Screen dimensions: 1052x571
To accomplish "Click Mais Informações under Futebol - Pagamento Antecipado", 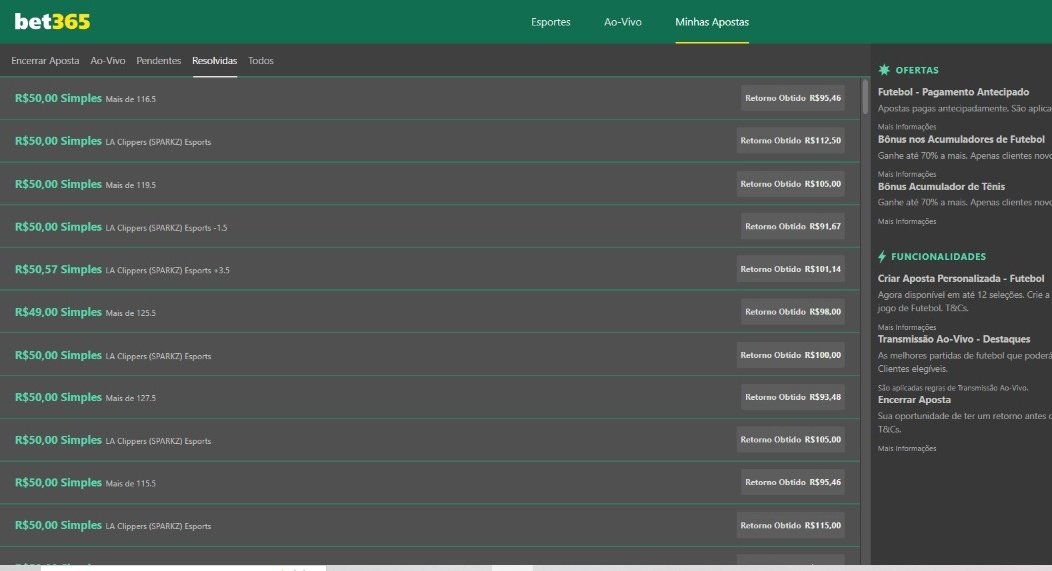I will 906,127.
